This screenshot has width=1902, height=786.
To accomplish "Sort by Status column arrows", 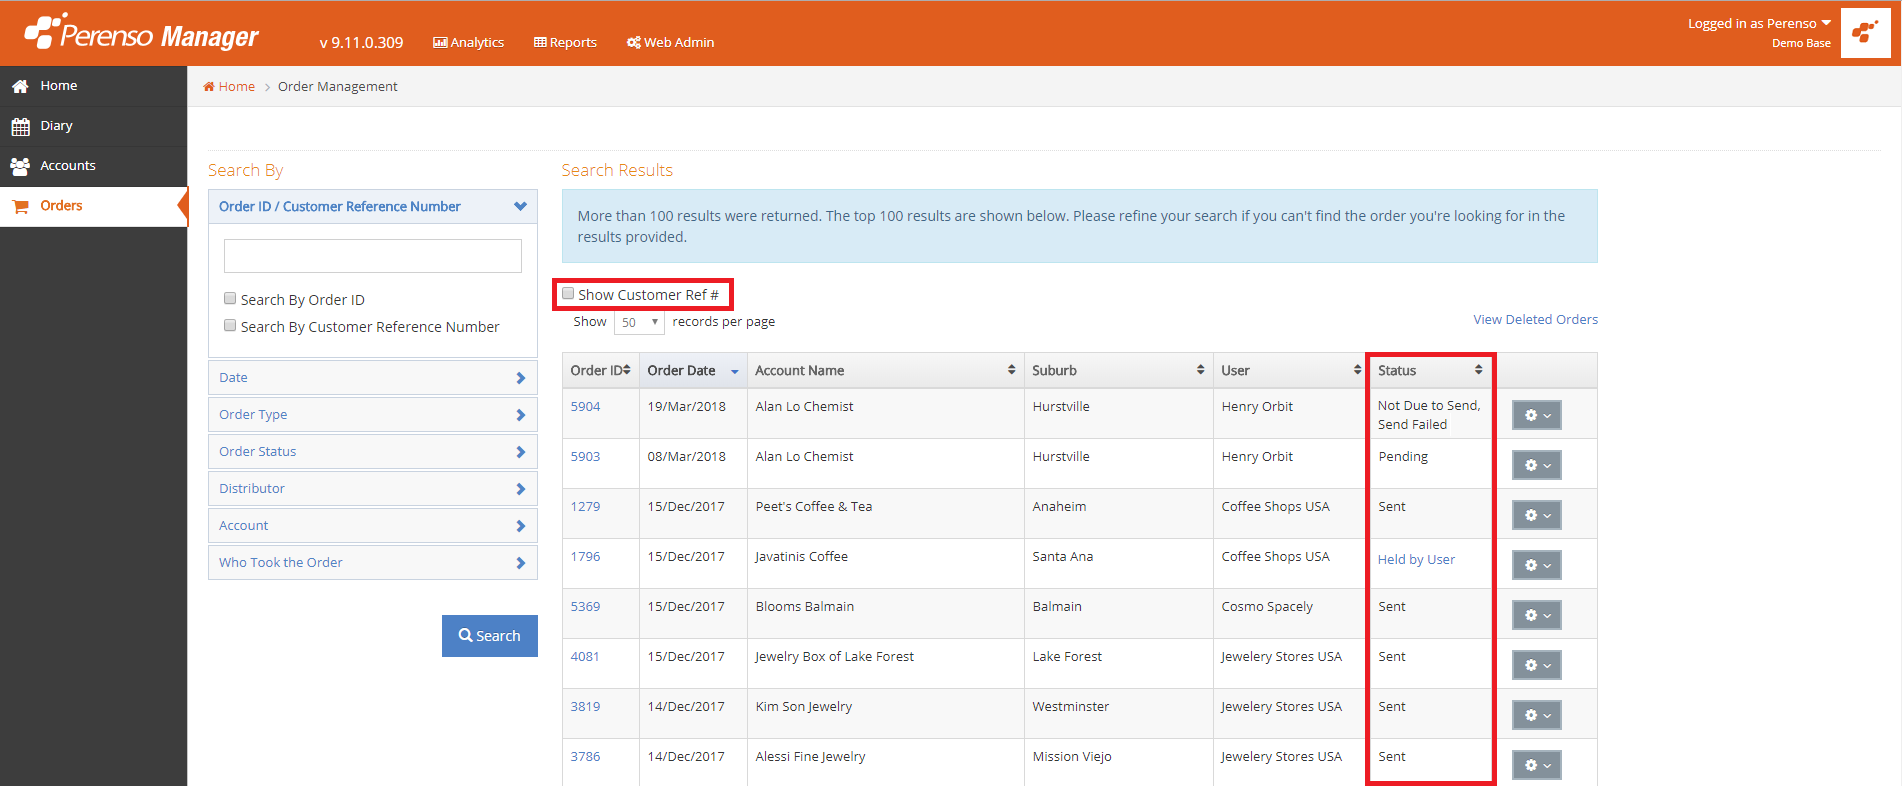I will pyautogui.click(x=1478, y=370).
